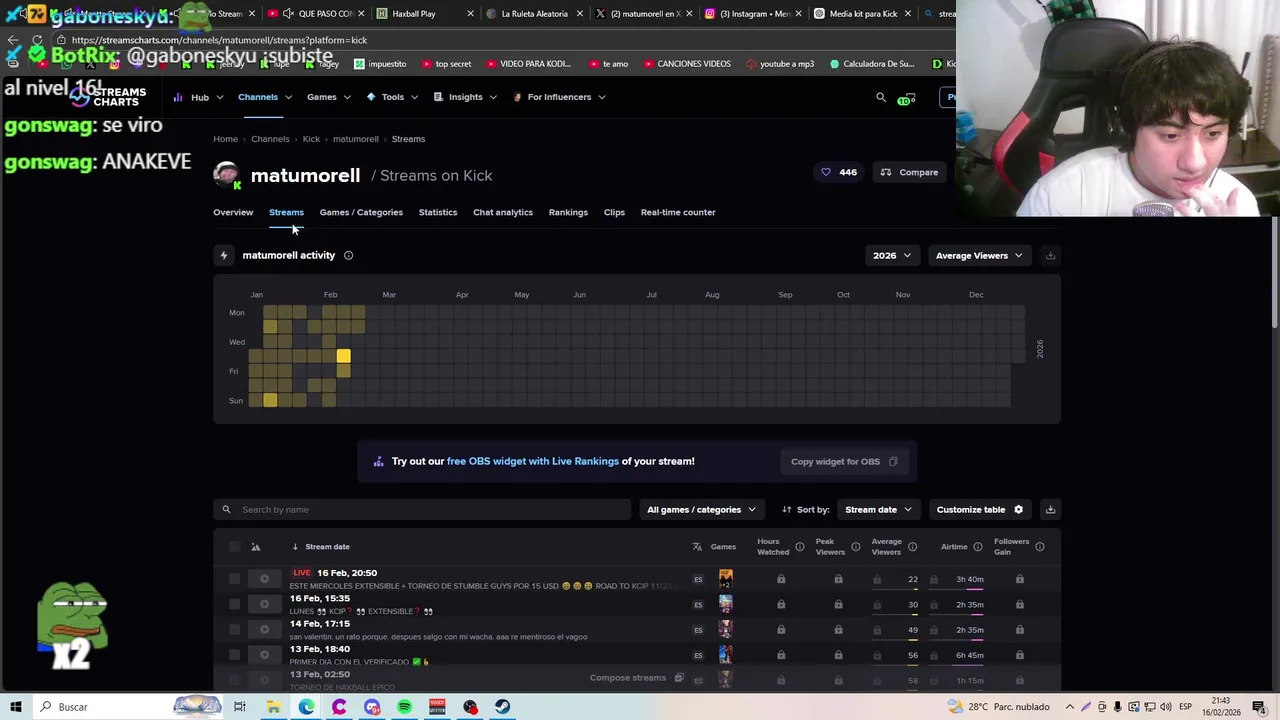Play the 16 Feb, 15:35 stream row
Image resolution: width=1280 pixels, height=720 pixels.
point(264,604)
